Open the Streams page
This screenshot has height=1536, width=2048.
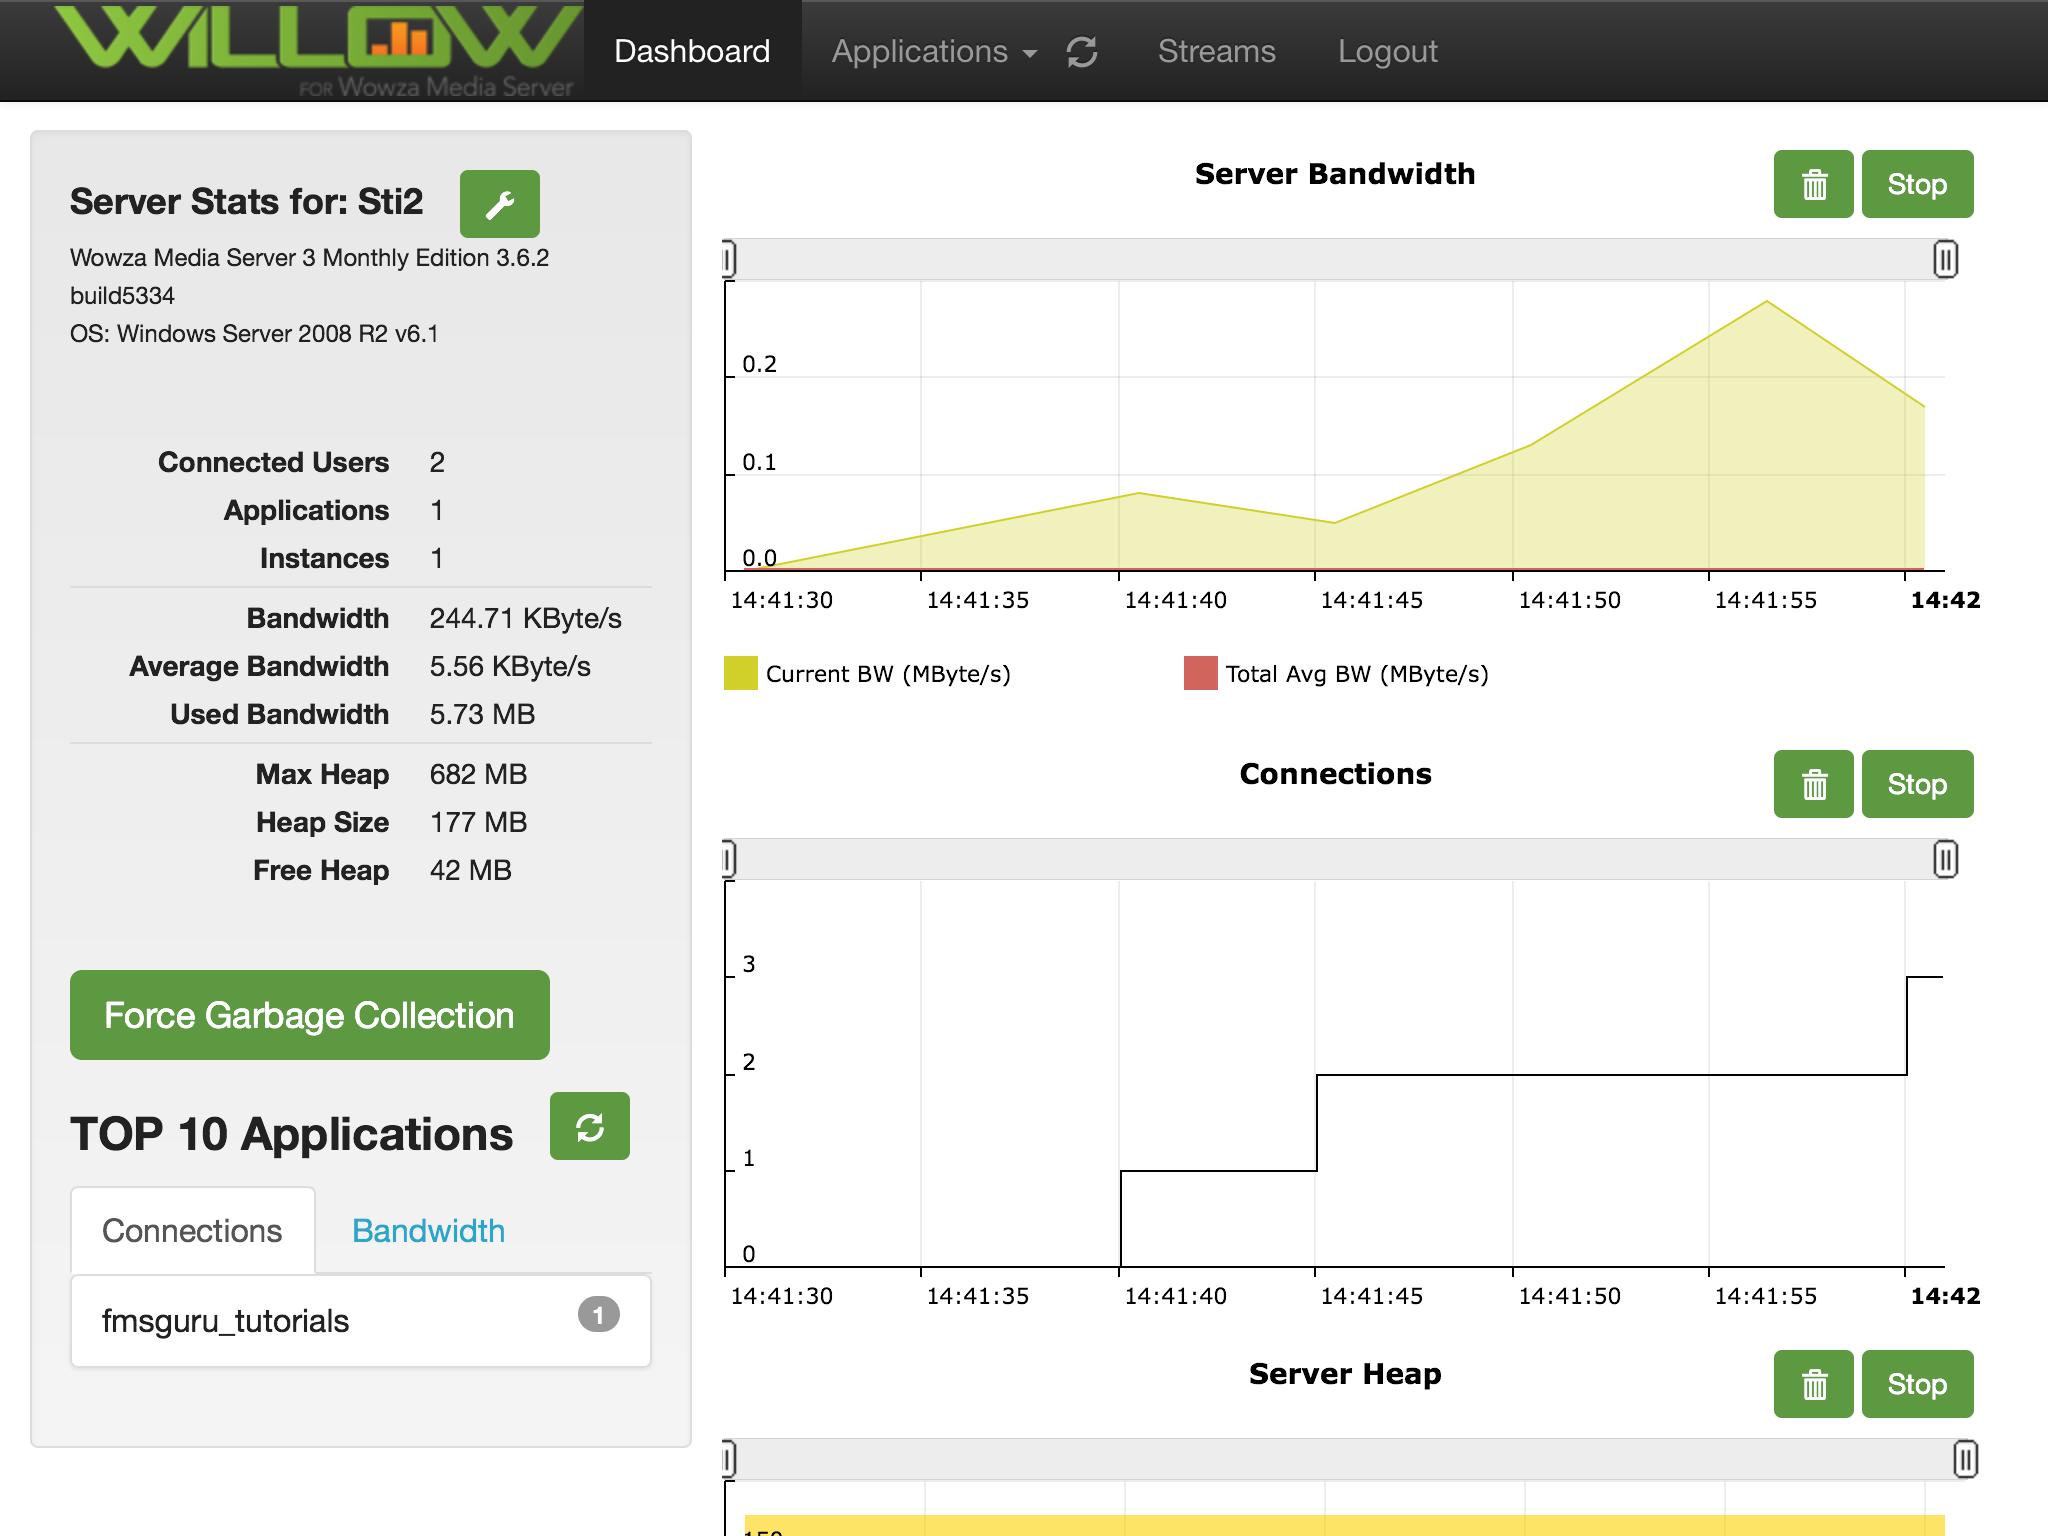1216,52
